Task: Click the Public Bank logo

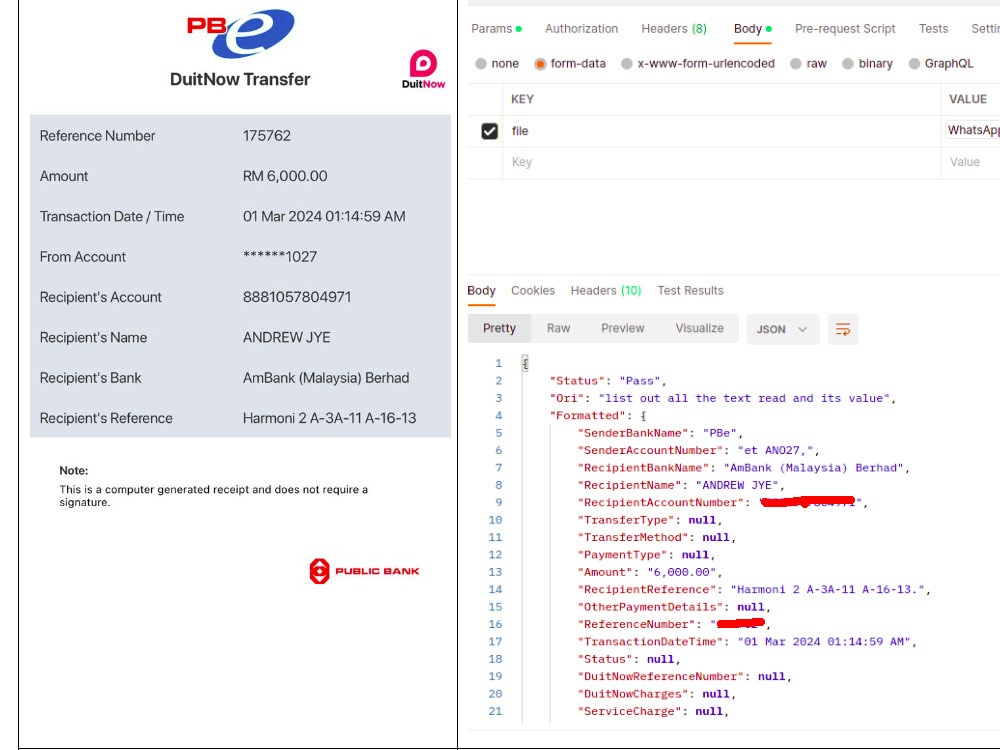Action: point(364,571)
